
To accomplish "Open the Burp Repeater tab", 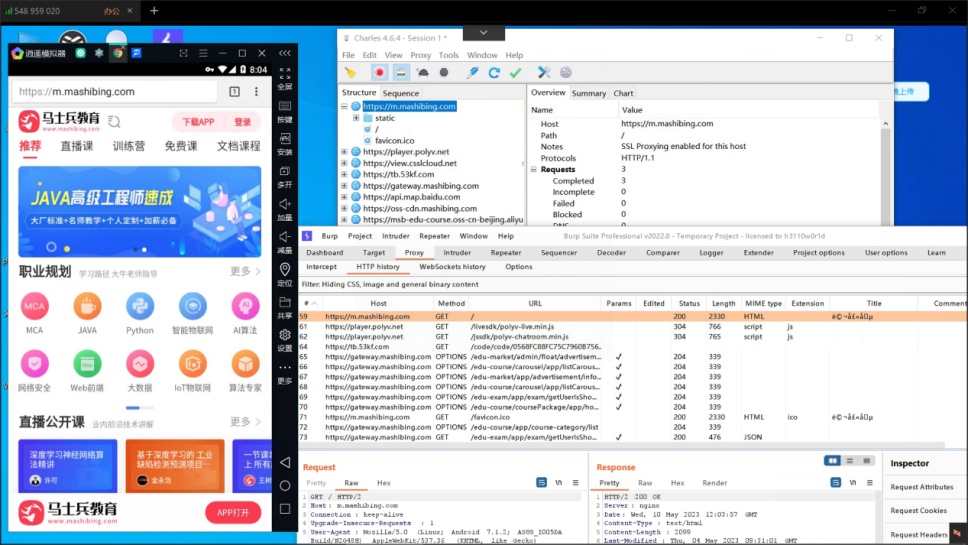I will pyautogui.click(x=506, y=252).
